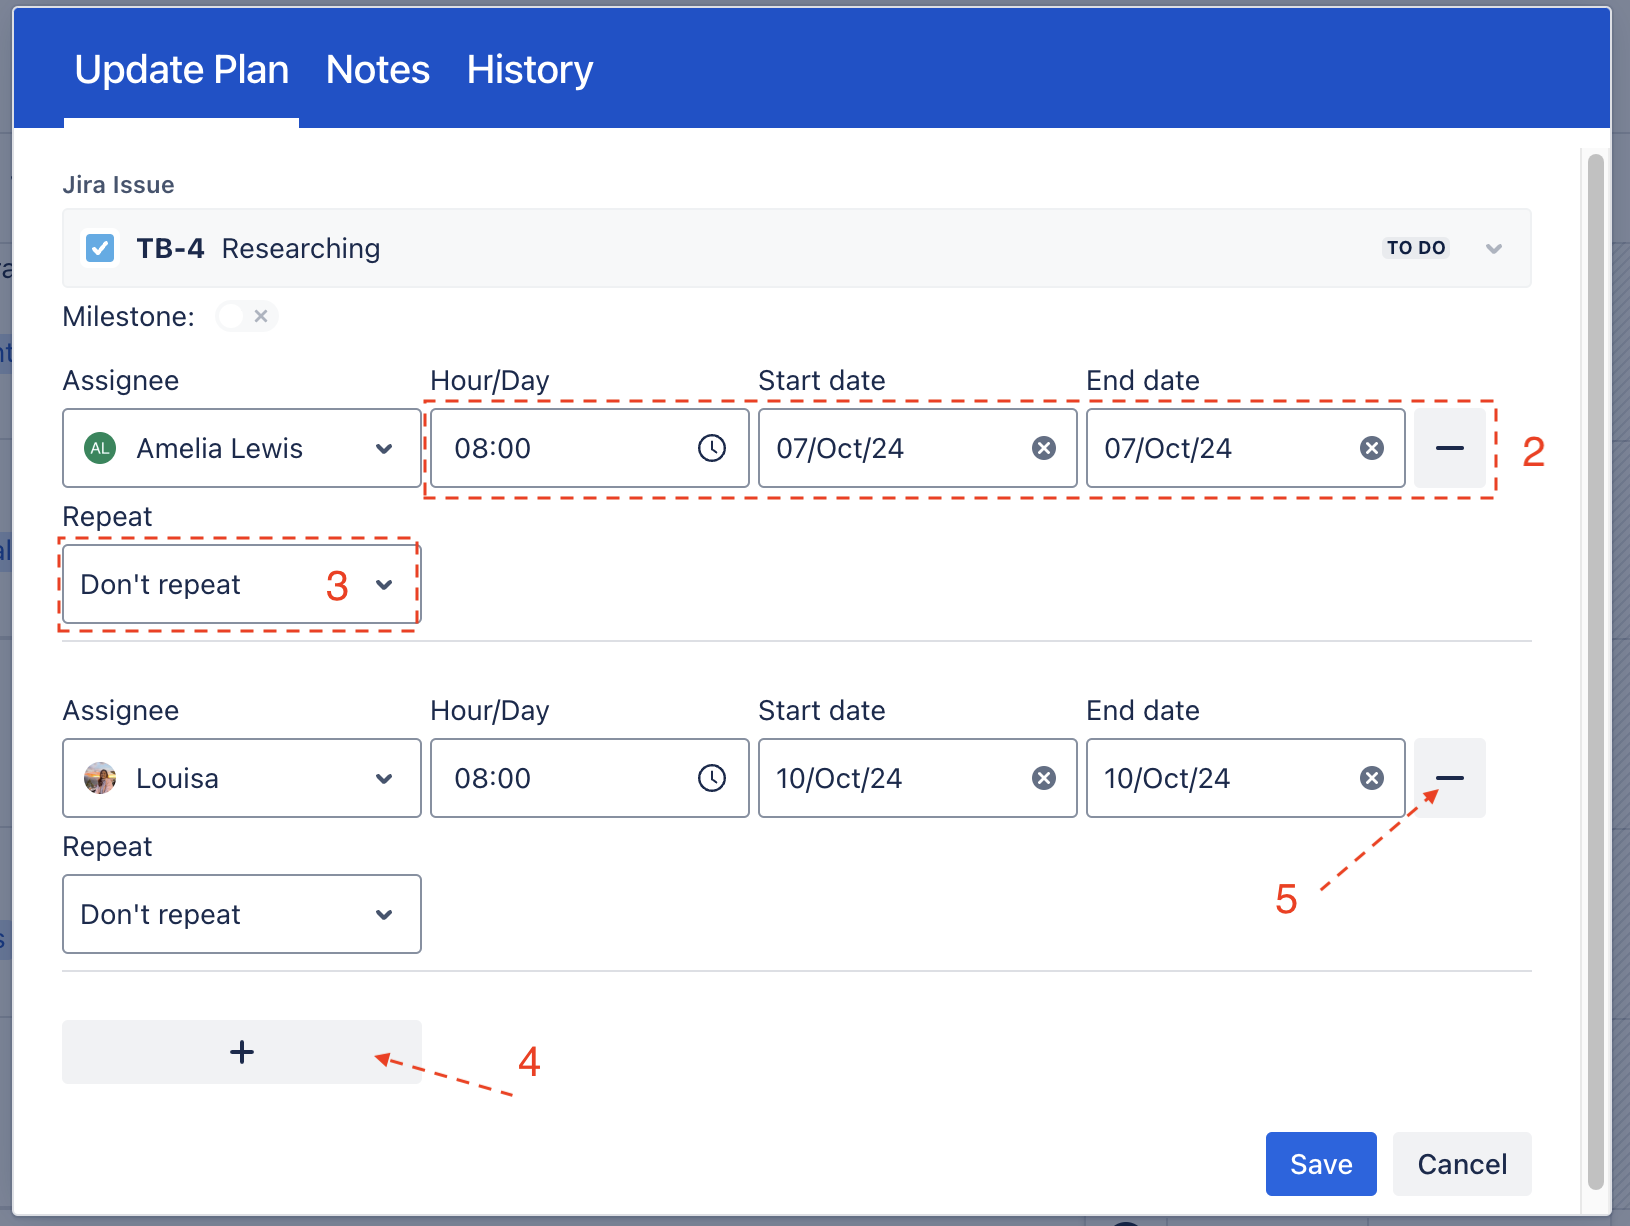Remove the Louisa plan row
This screenshot has width=1630, height=1226.
(1450, 778)
